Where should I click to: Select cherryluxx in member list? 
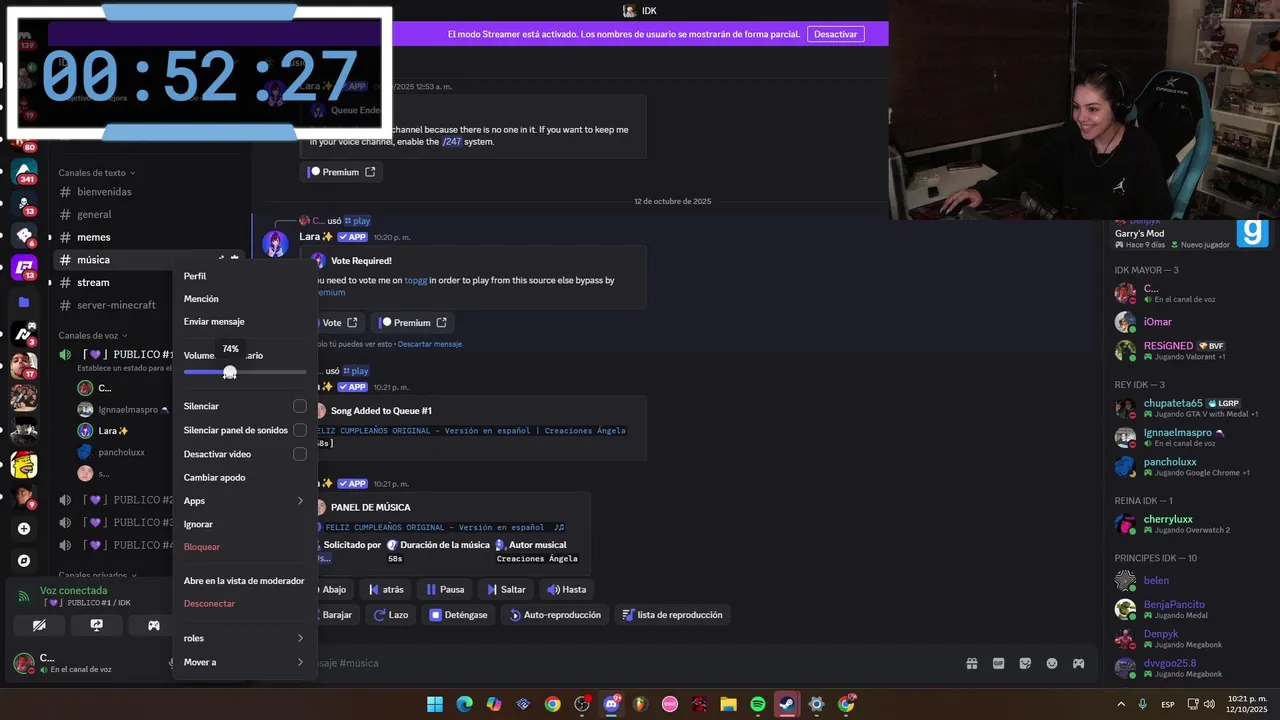[1189, 524]
